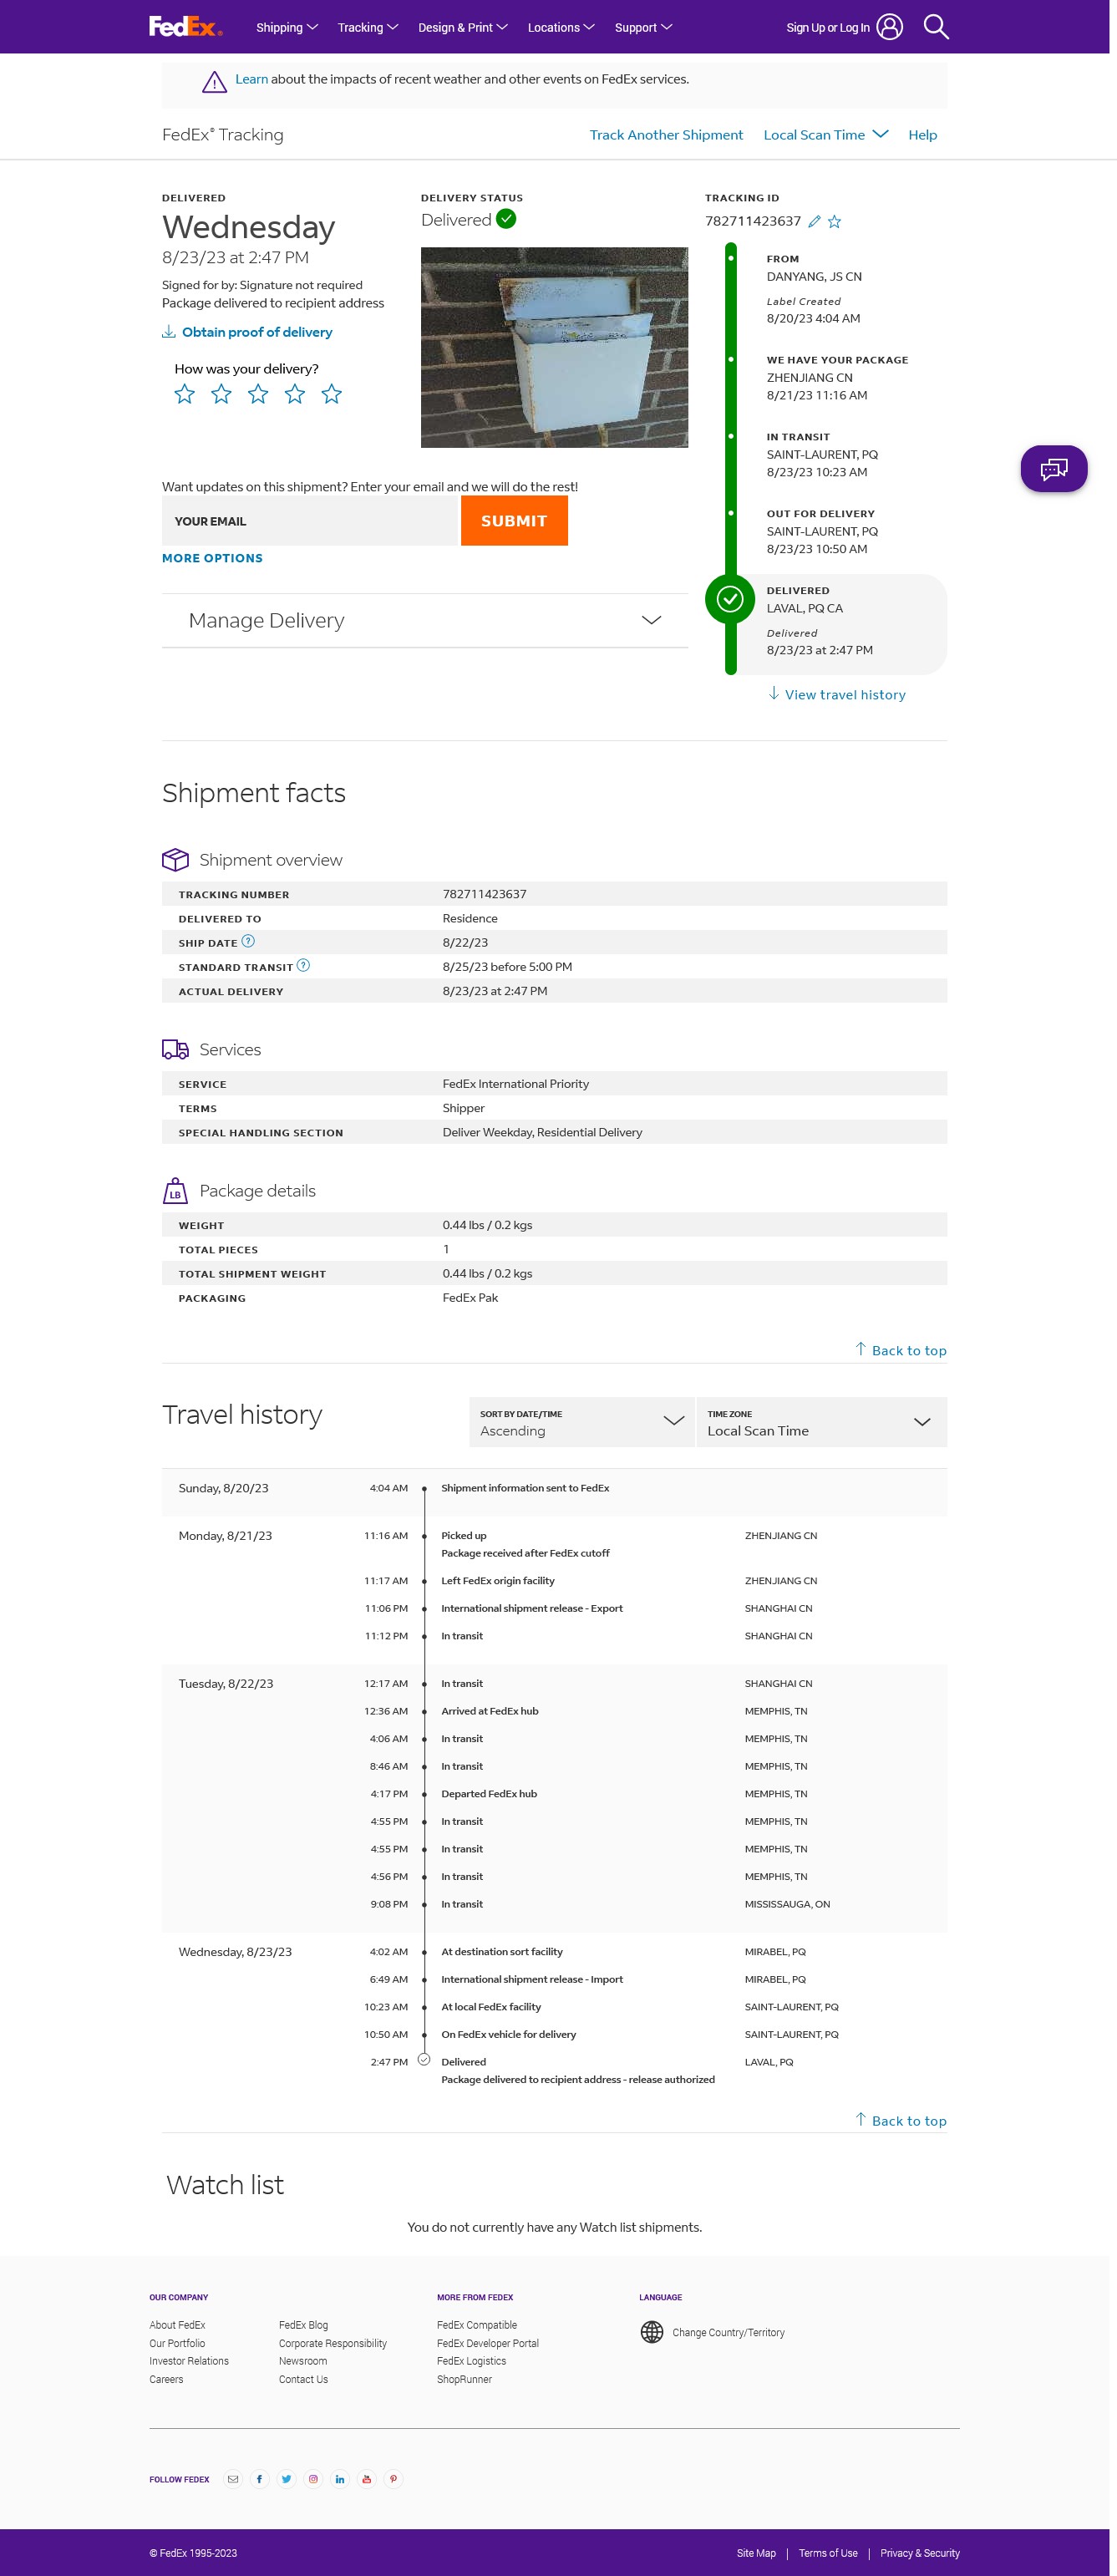1117x2576 pixels.
Task: Open FedEx Compatible footer link
Action: 477,2325
